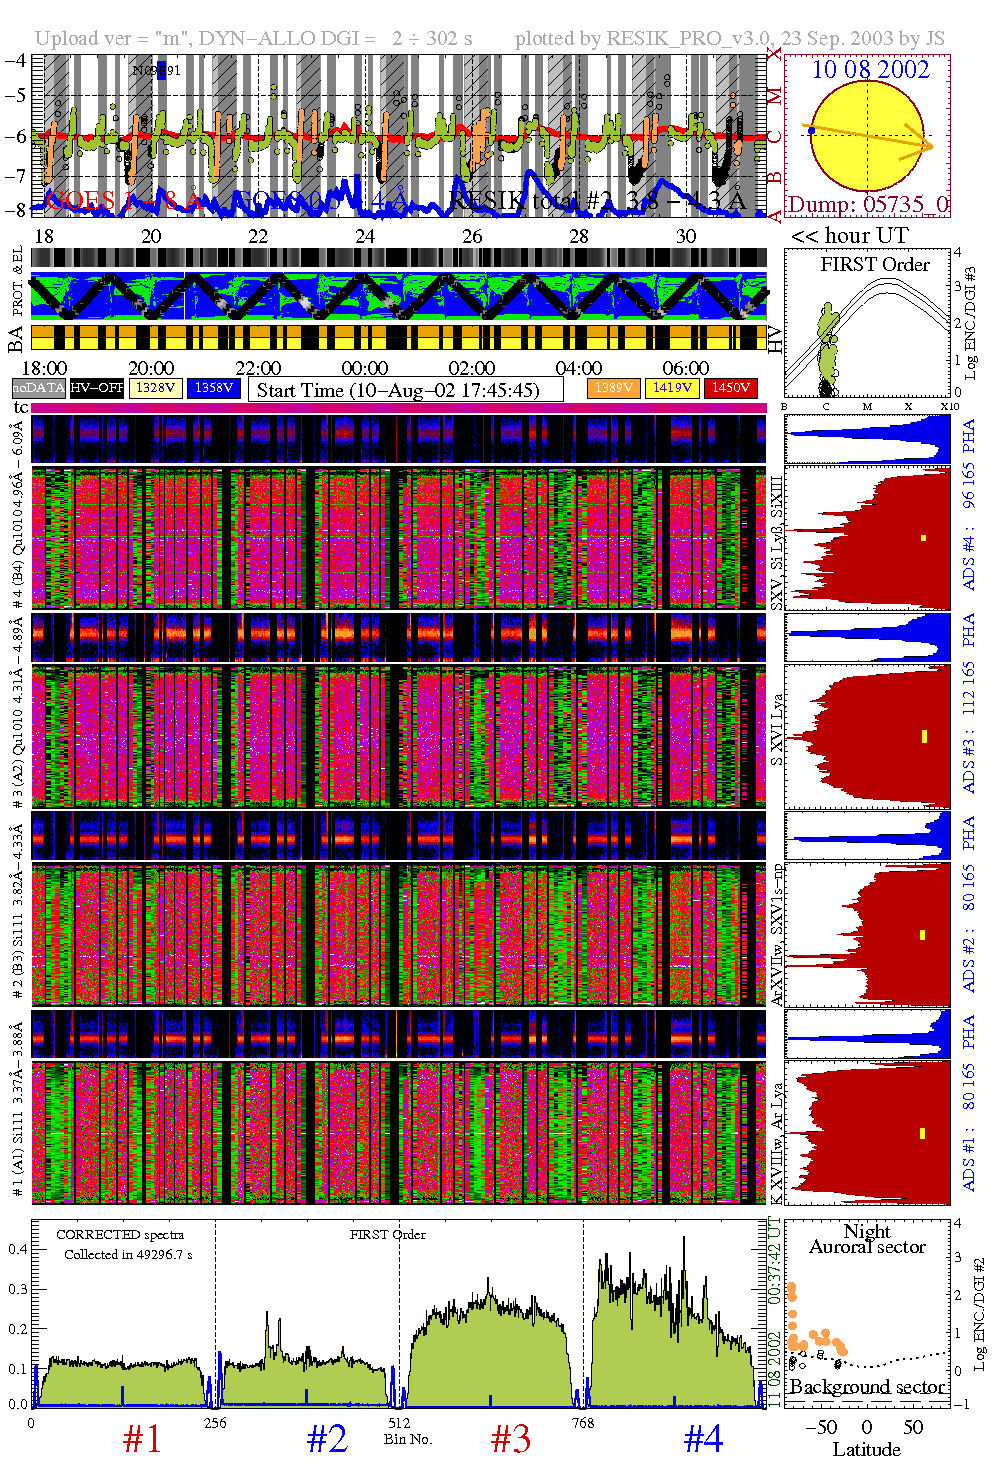The height and width of the screenshot is (1477, 1004).
Task: Pick the 1328V pale yellow legend swatch
Action: click(x=156, y=388)
